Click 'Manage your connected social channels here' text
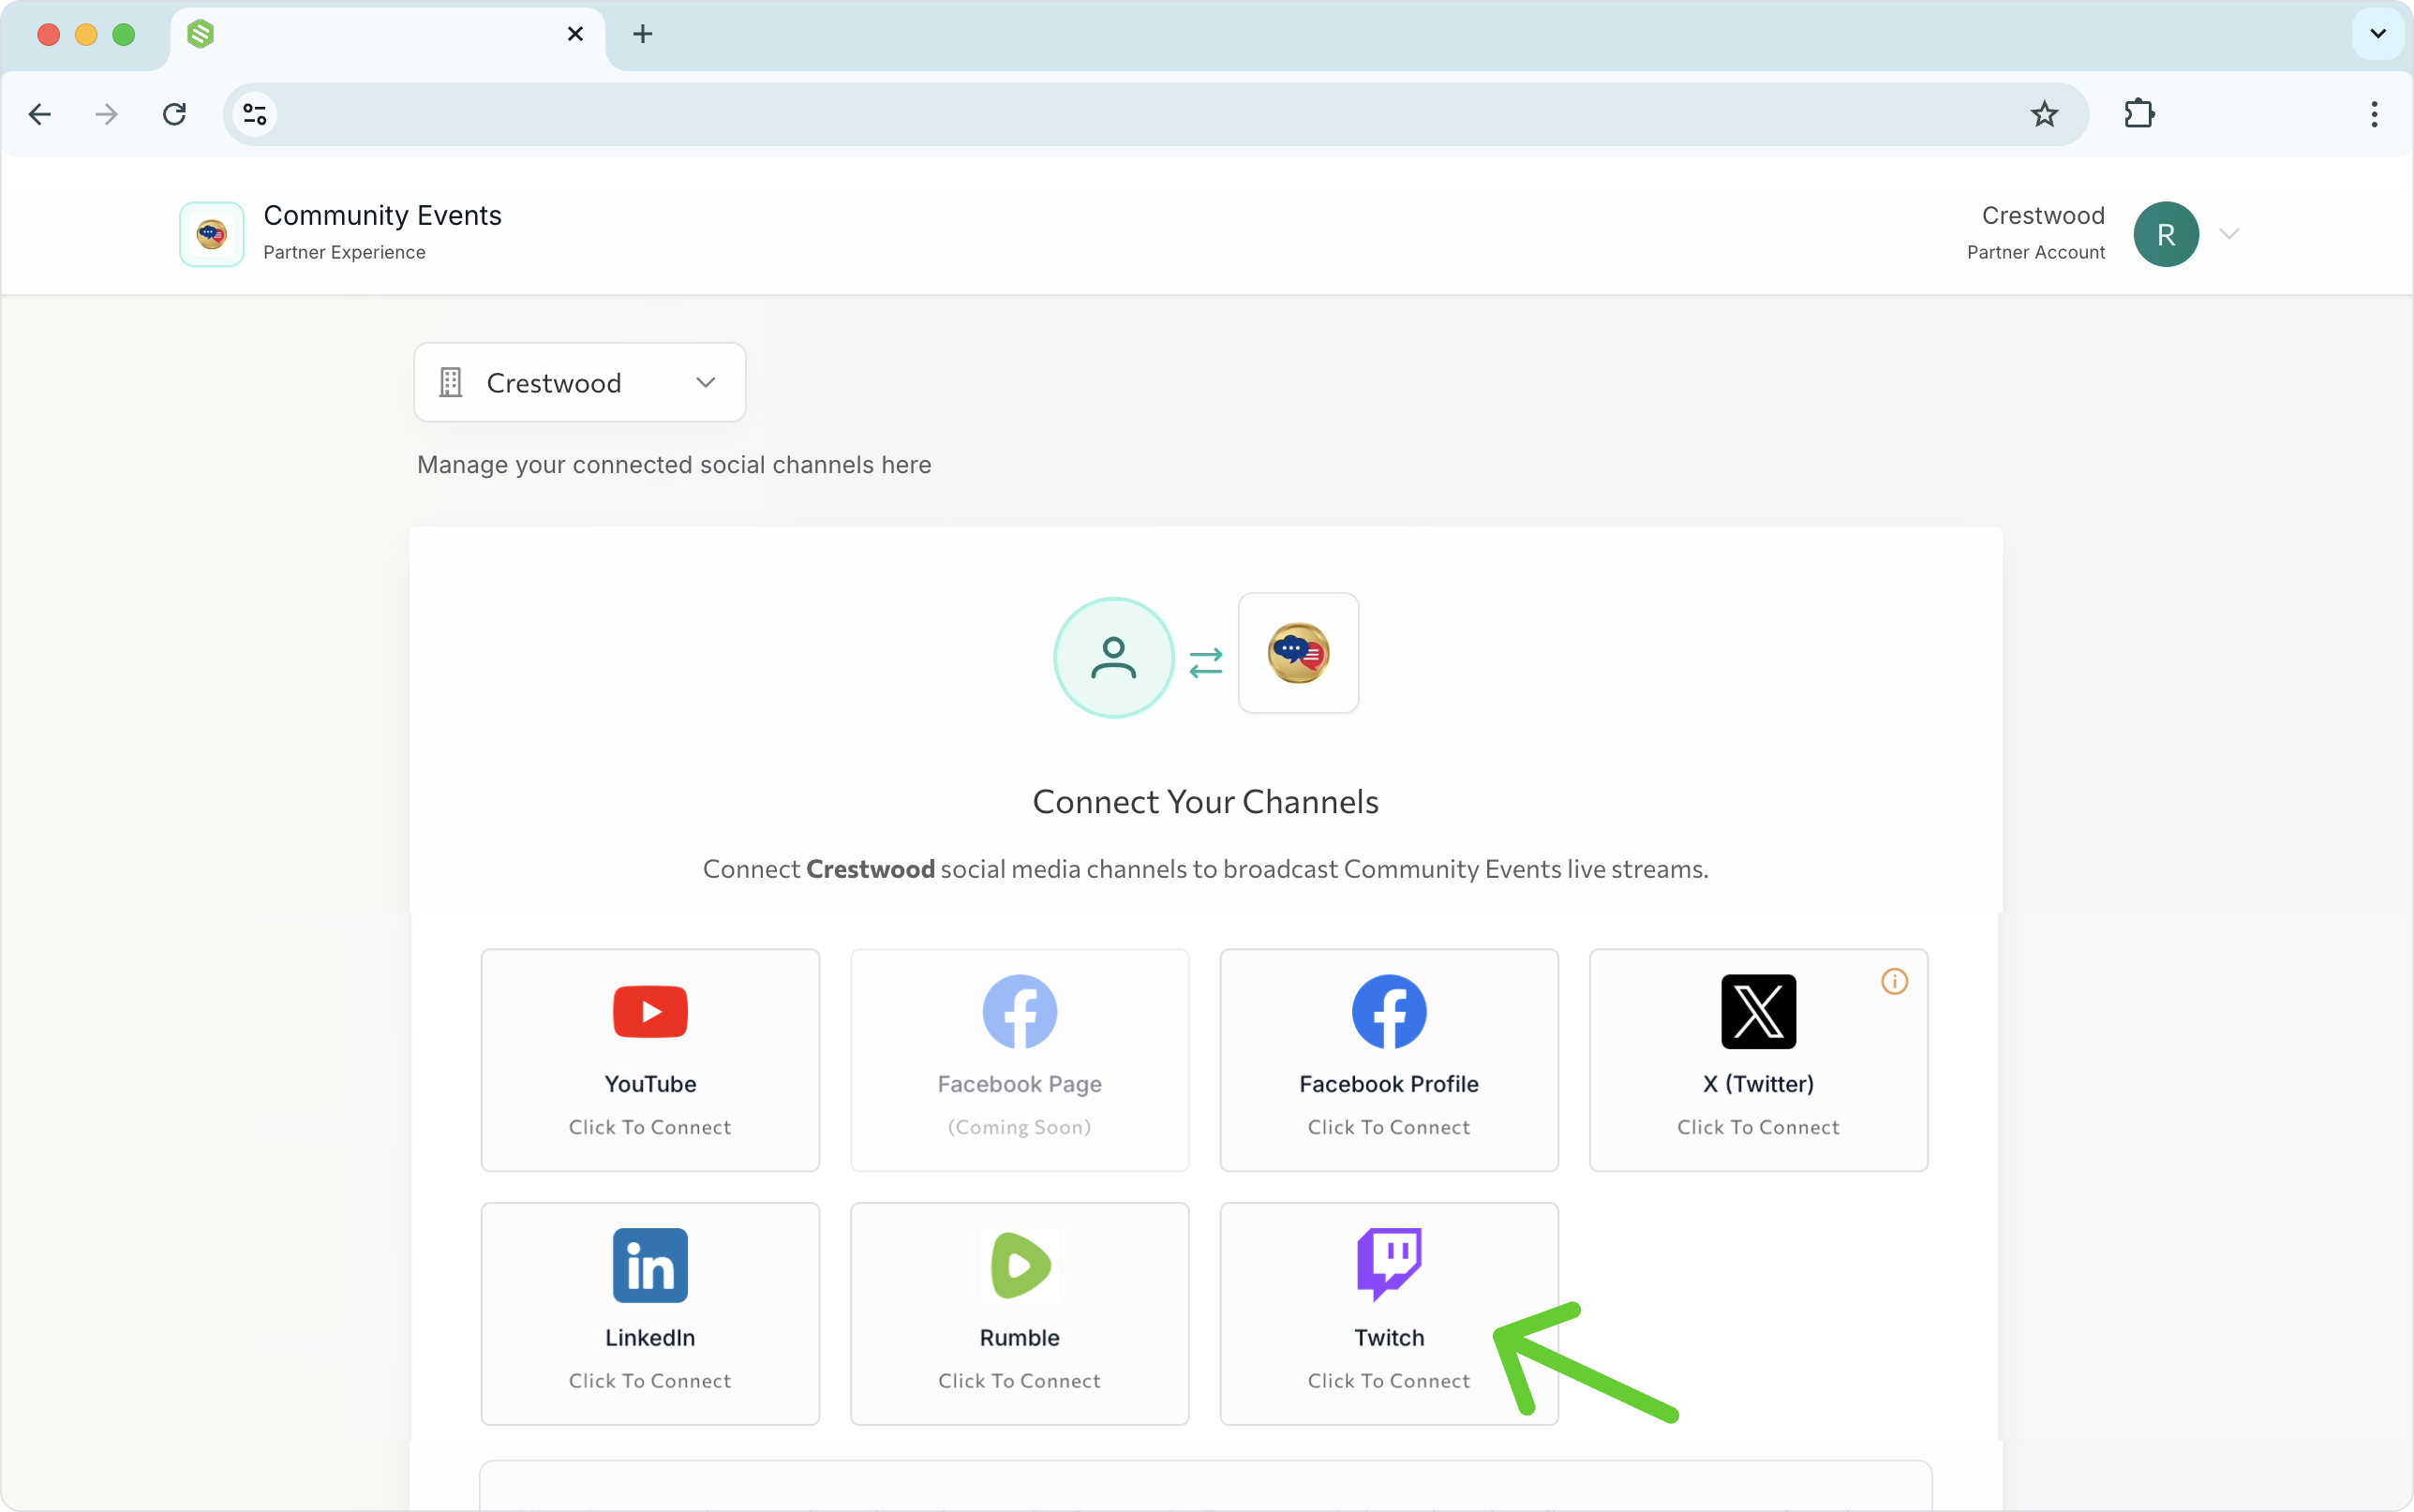 (674, 465)
